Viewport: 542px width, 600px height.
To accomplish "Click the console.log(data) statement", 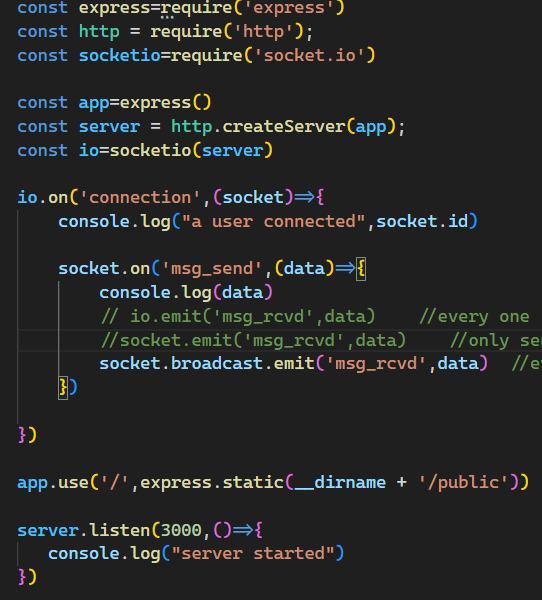I will (x=186, y=293).
